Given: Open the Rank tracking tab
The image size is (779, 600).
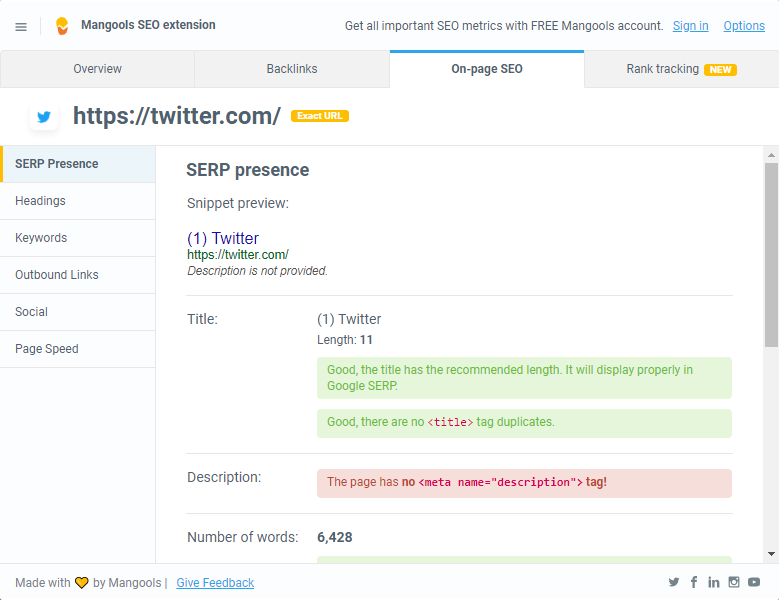Looking at the screenshot, I should click(682, 69).
